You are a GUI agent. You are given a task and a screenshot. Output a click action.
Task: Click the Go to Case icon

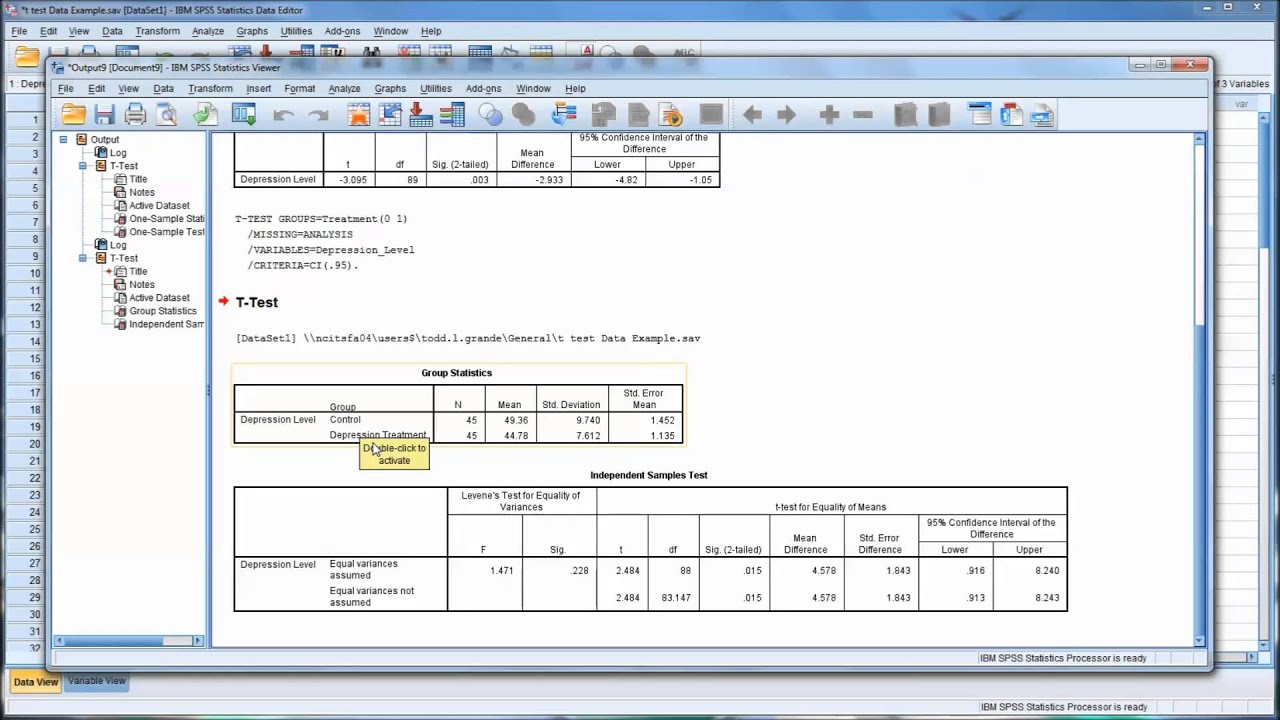(x=390, y=115)
